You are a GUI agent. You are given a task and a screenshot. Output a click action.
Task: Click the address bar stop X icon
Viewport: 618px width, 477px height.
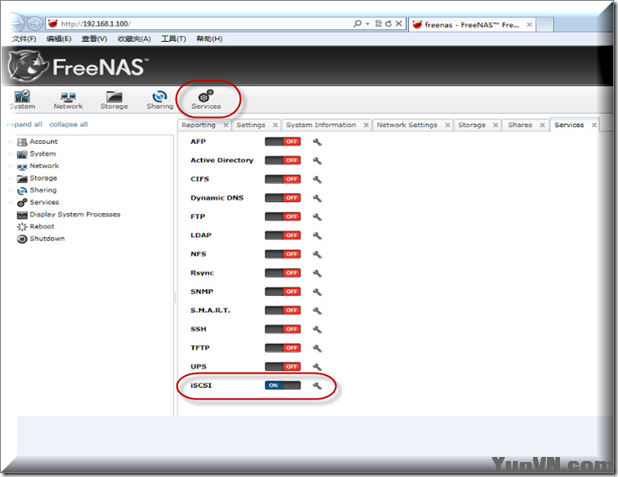coord(399,24)
